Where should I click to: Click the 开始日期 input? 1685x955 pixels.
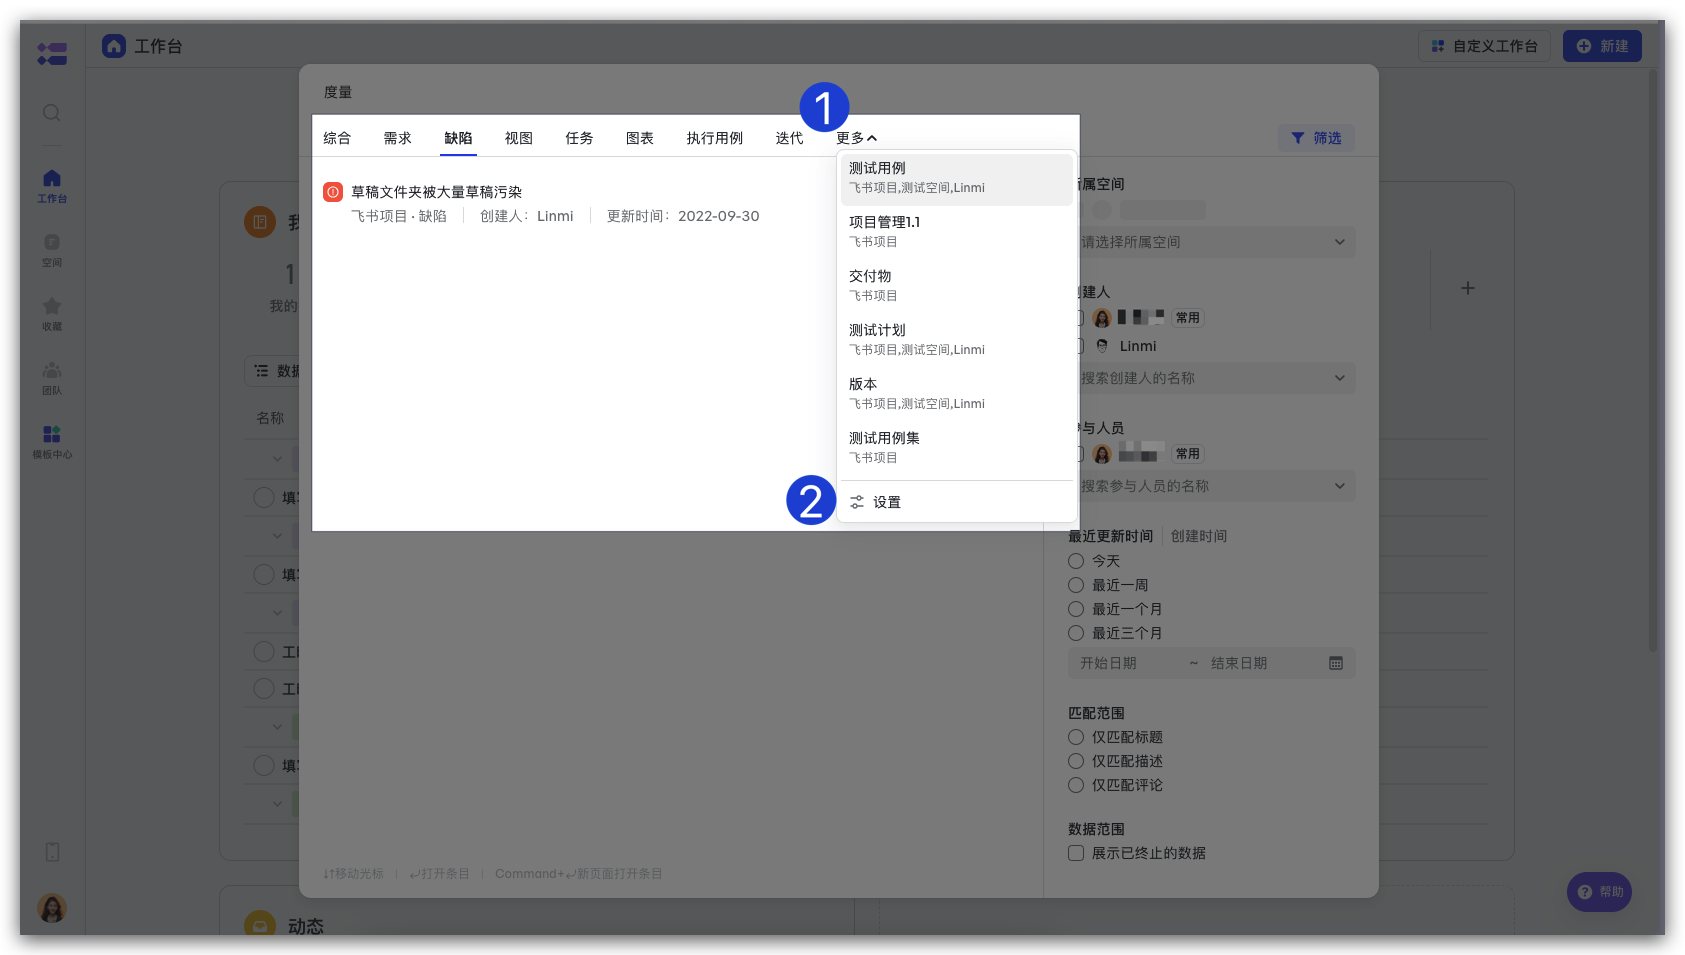pyautogui.click(x=1108, y=663)
